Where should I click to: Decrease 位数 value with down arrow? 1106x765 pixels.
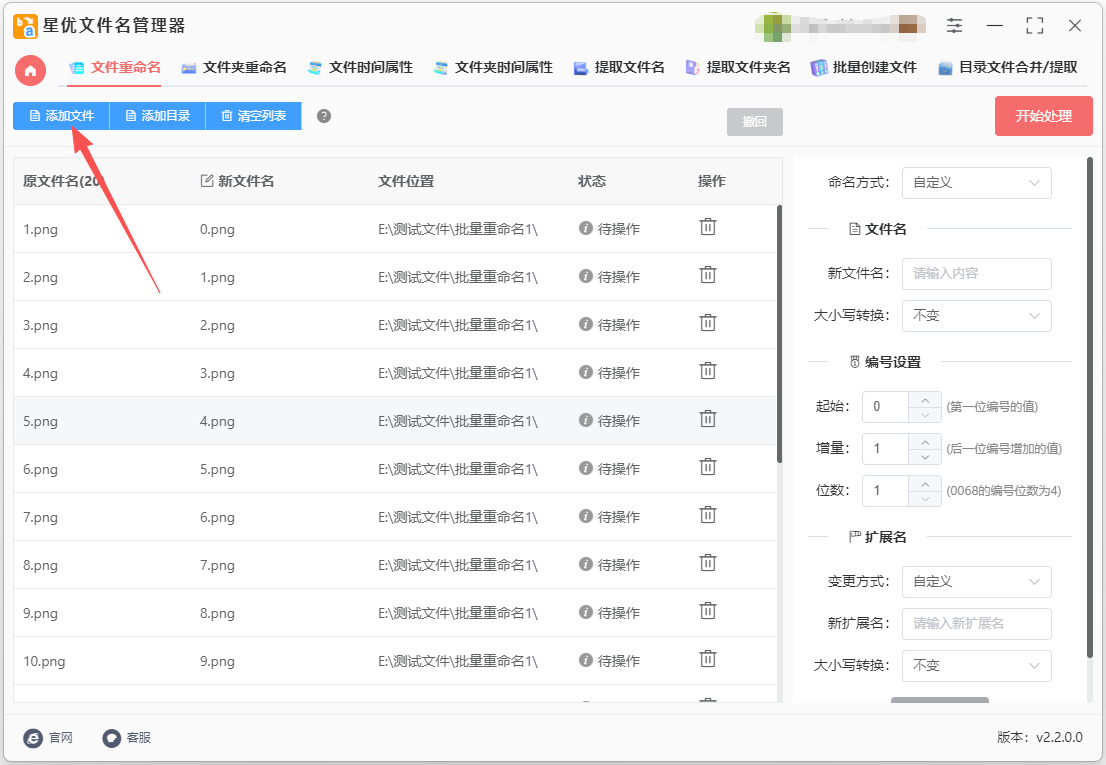[x=925, y=498]
